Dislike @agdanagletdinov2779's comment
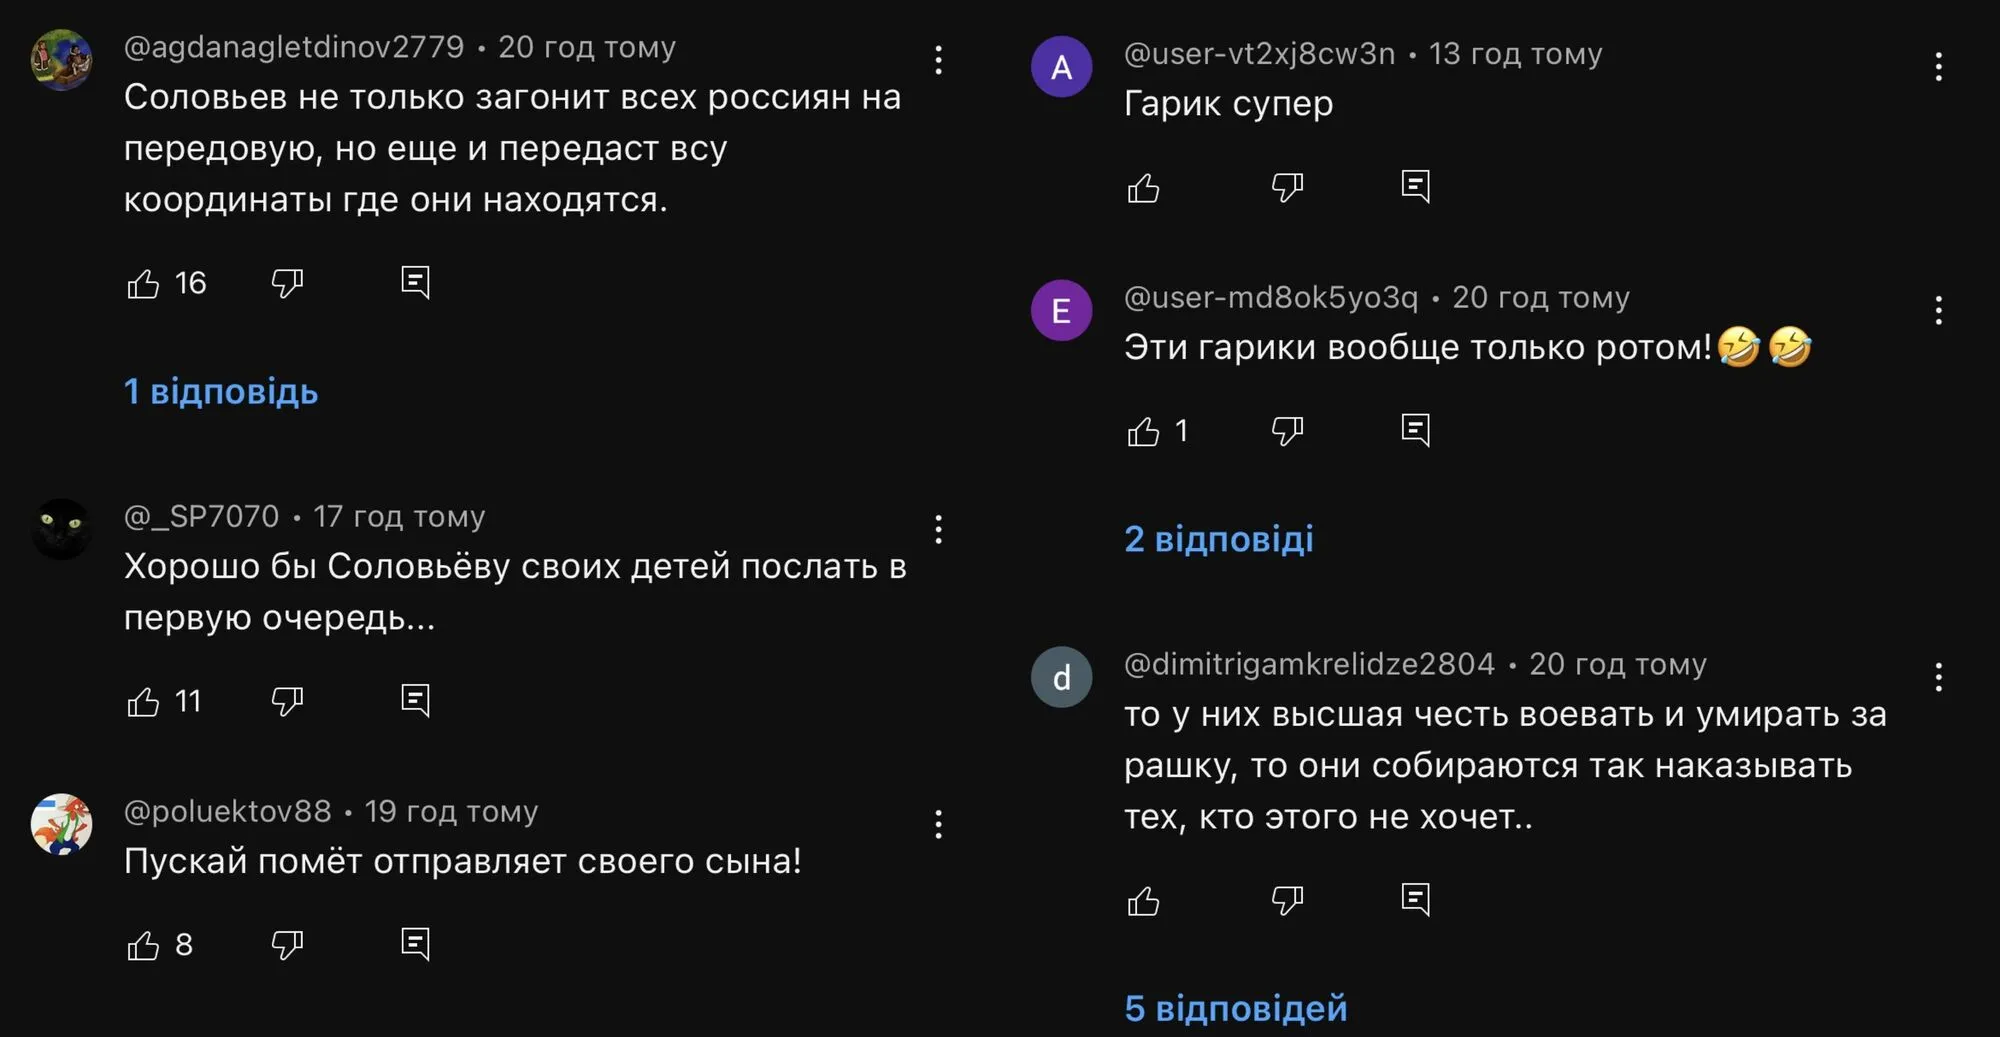Image resolution: width=2000 pixels, height=1037 pixels. [286, 283]
